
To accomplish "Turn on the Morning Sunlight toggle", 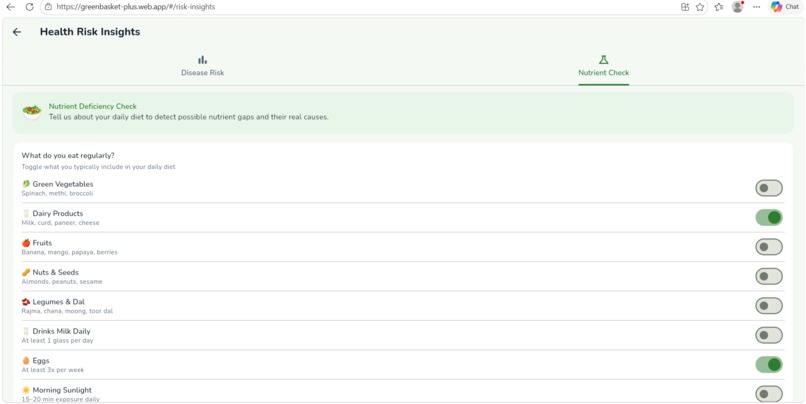I will pyautogui.click(x=769, y=394).
